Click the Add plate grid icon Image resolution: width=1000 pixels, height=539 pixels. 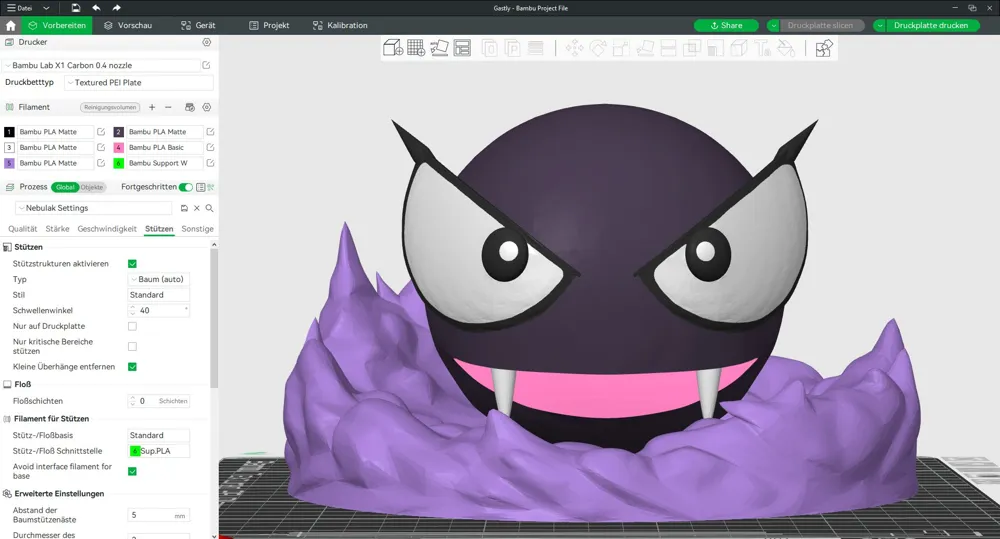pos(416,48)
